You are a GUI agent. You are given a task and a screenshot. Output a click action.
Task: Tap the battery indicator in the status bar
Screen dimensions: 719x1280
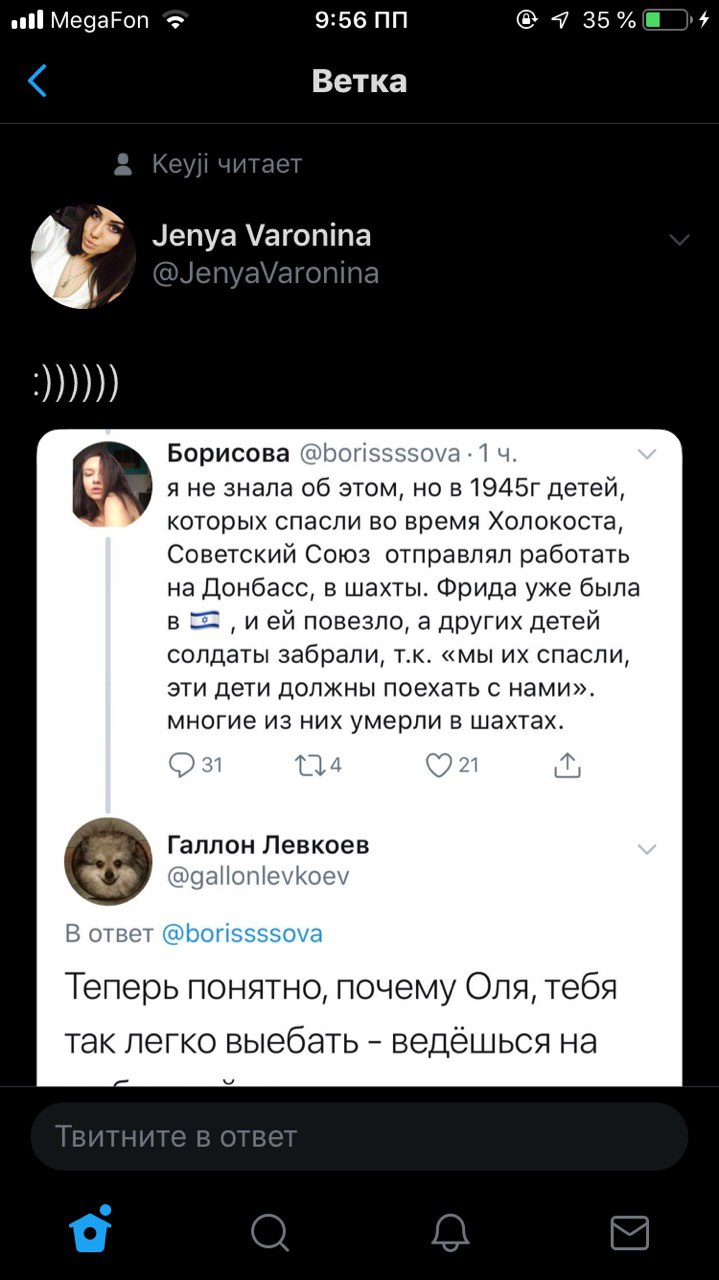coord(667,19)
